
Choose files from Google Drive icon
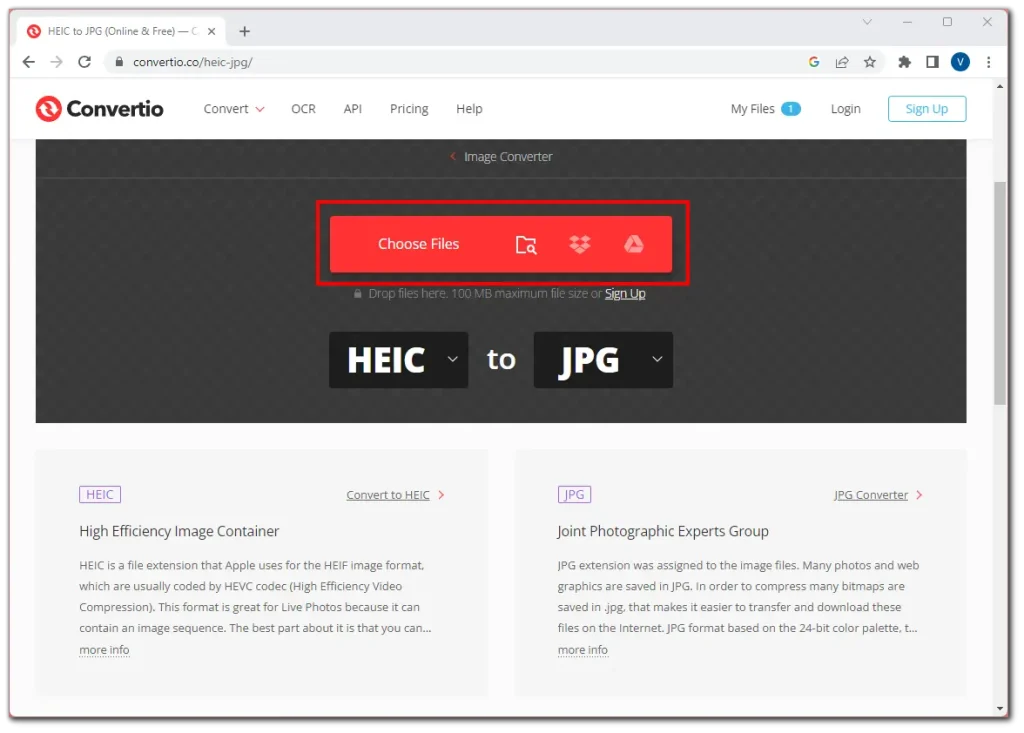coord(633,244)
